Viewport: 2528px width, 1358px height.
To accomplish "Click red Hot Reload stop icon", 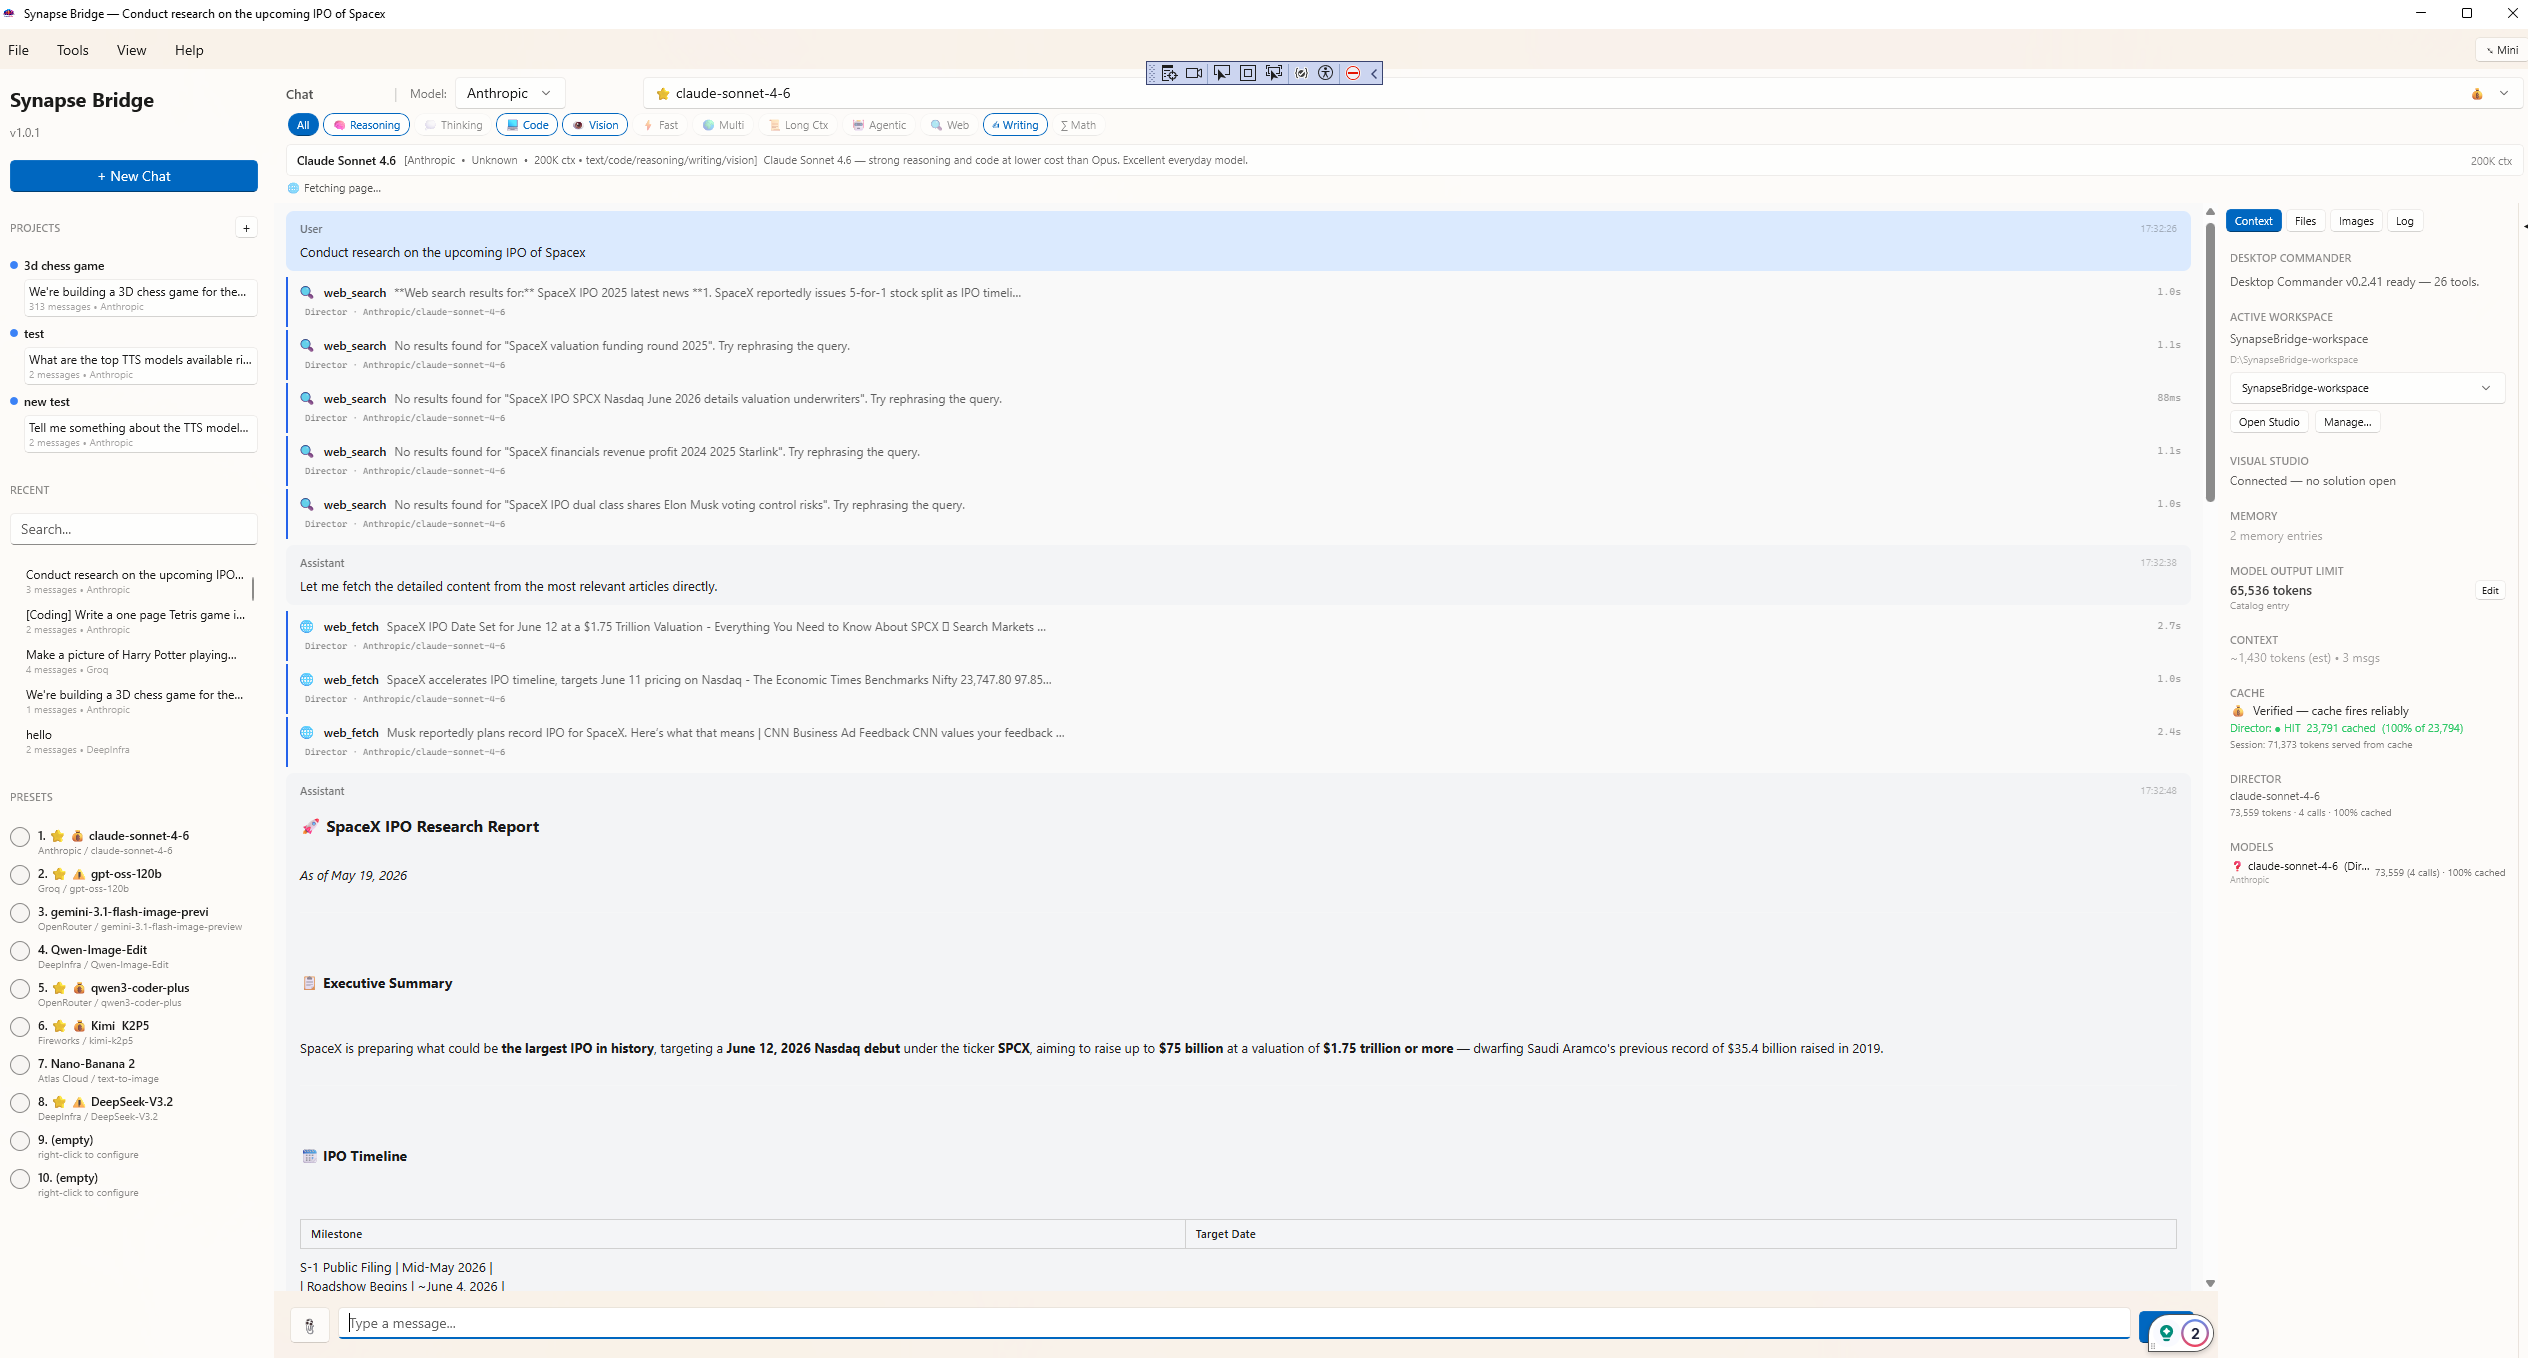I will pyautogui.click(x=1352, y=73).
